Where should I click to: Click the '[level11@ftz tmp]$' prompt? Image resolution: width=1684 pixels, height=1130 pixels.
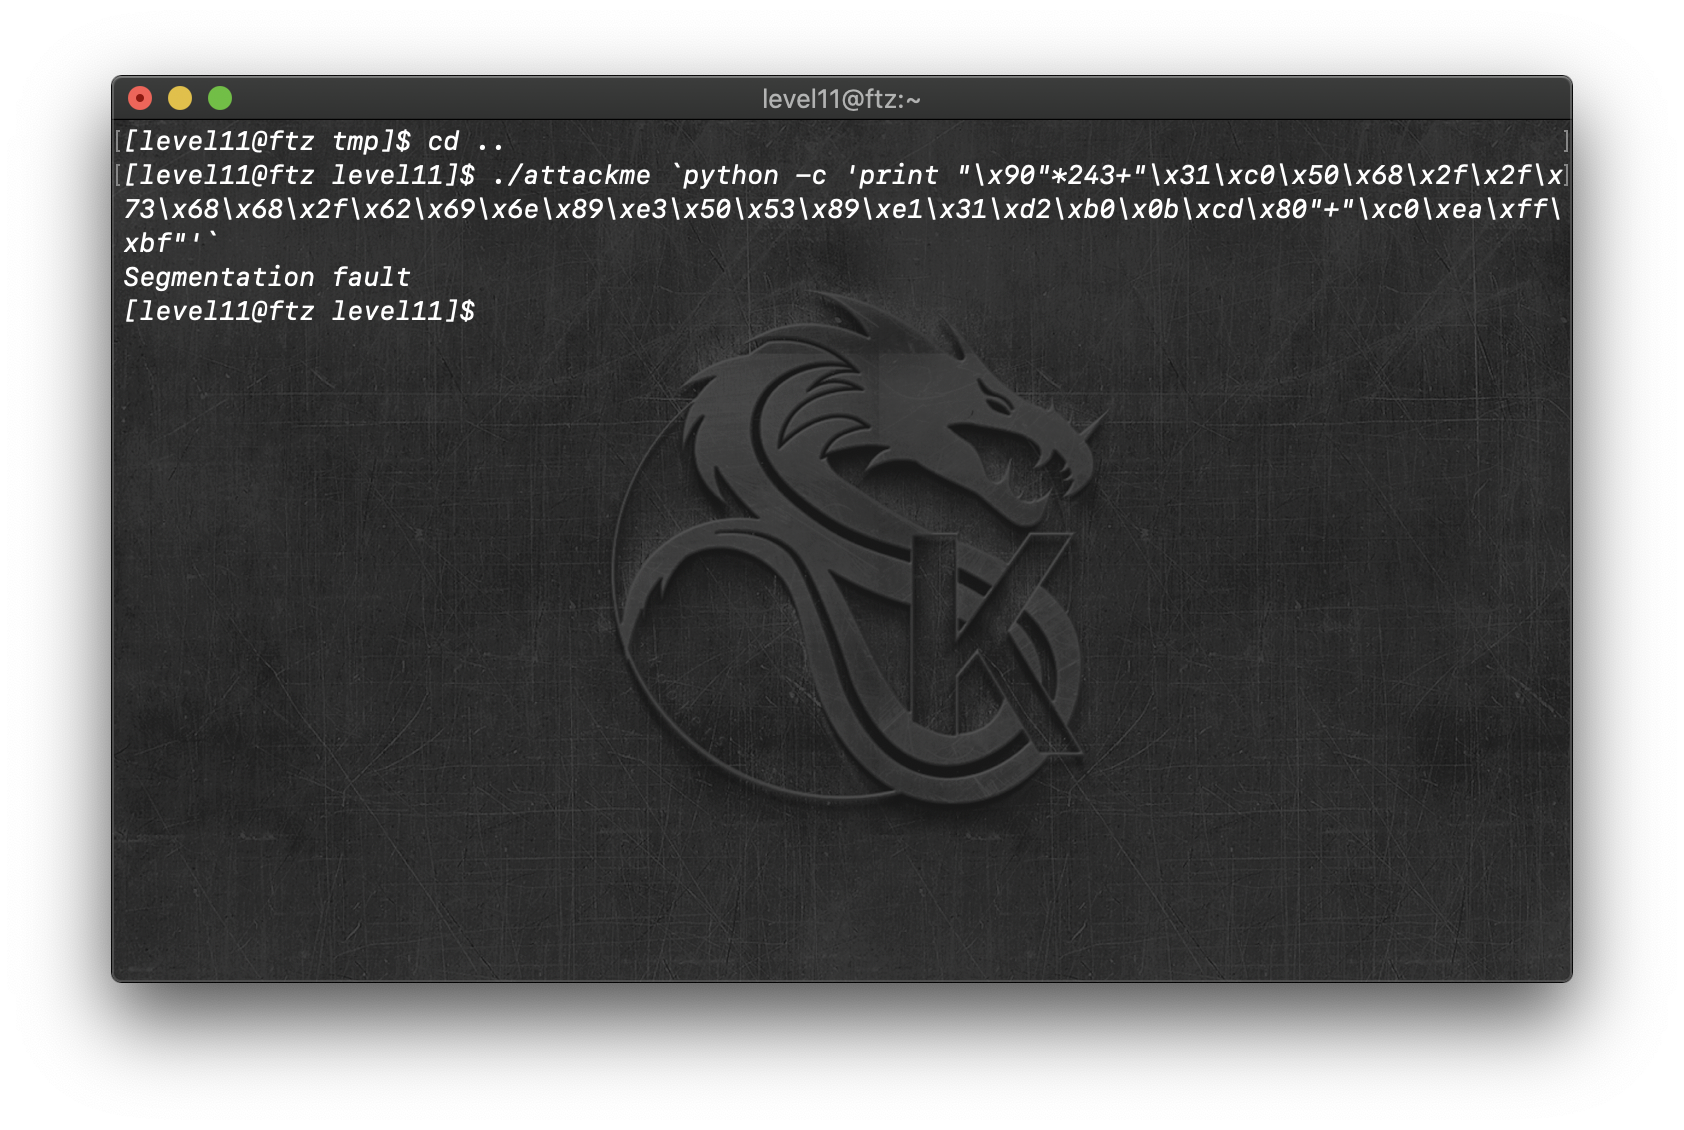click(x=267, y=142)
